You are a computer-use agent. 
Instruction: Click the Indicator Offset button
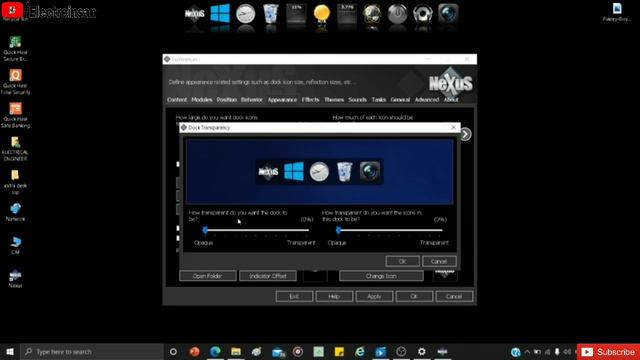click(x=268, y=276)
